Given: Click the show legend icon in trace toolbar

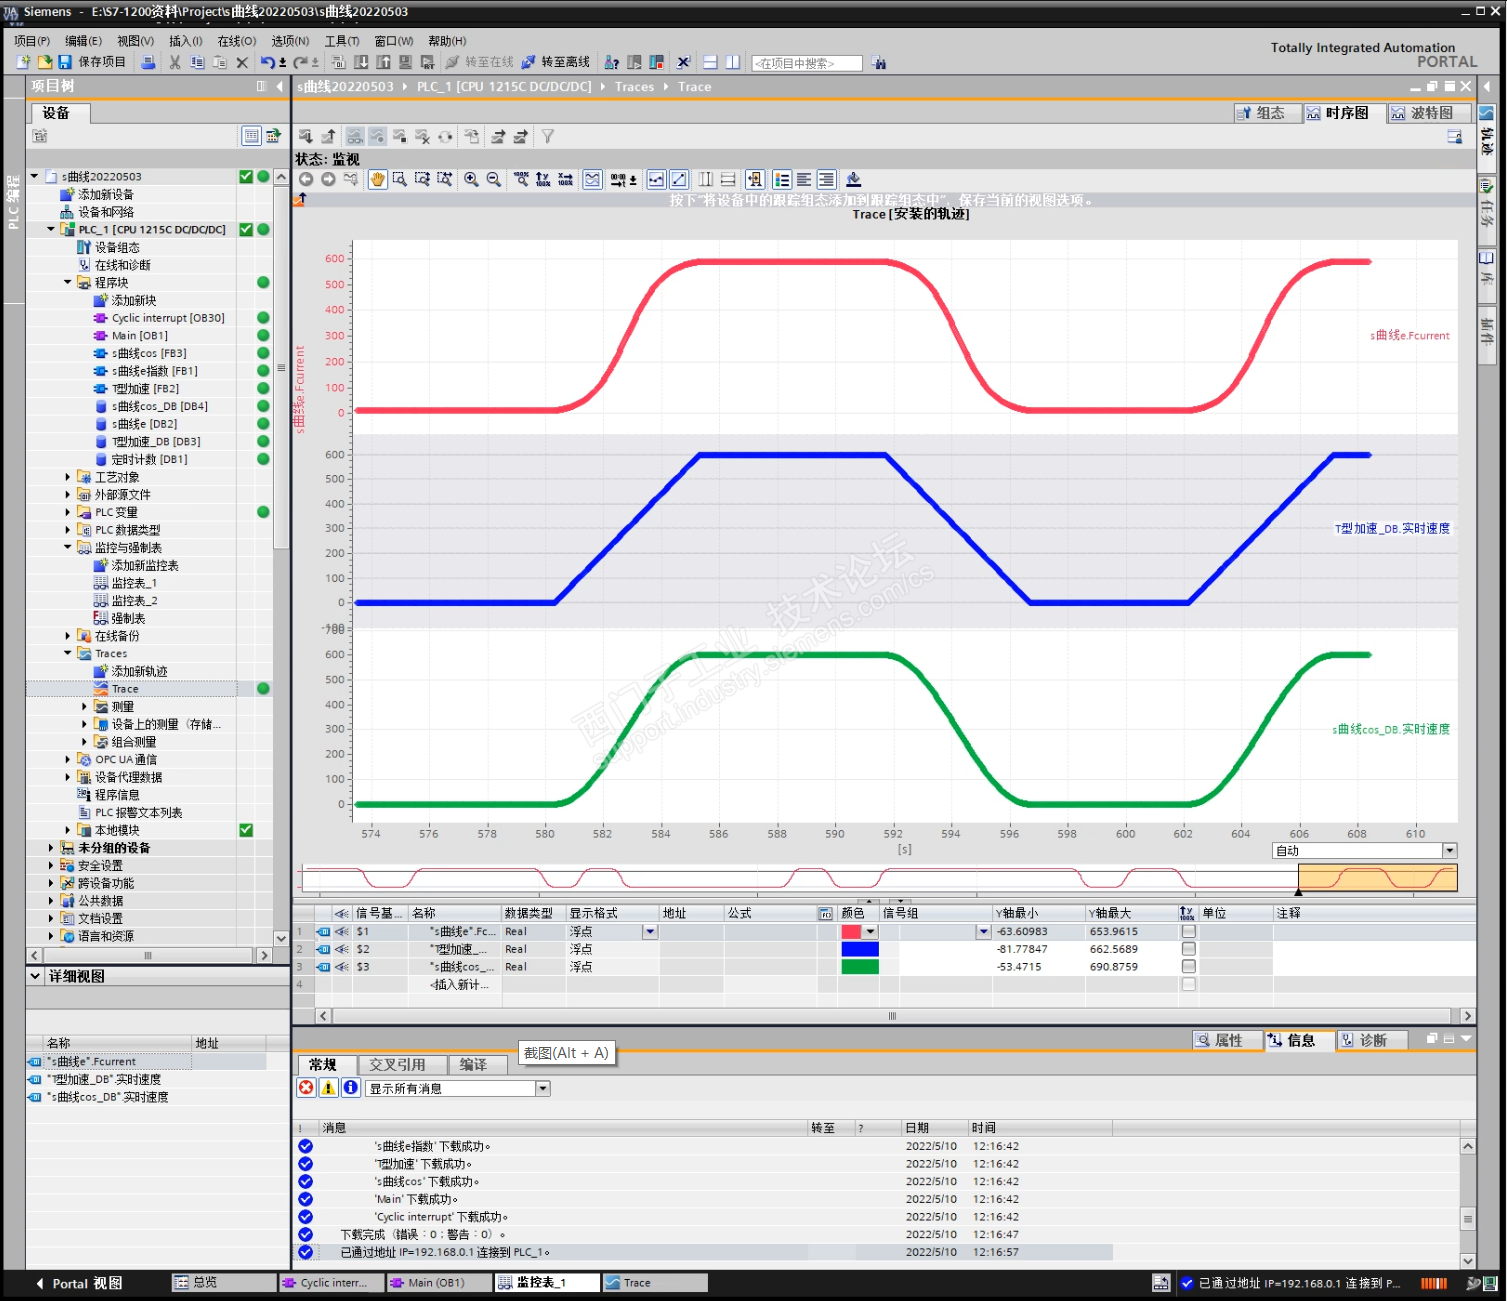Looking at the screenshot, I should click(x=781, y=179).
